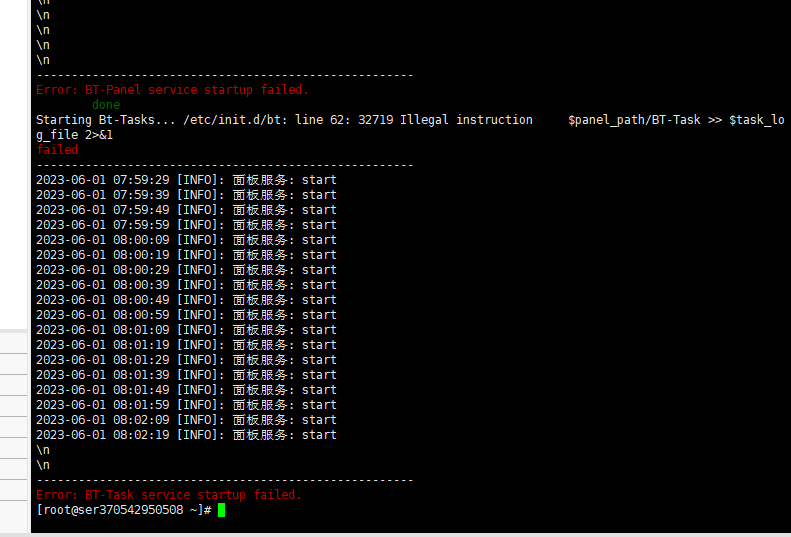
Task: Click the green terminal cursor block
Action: (221, 510)
